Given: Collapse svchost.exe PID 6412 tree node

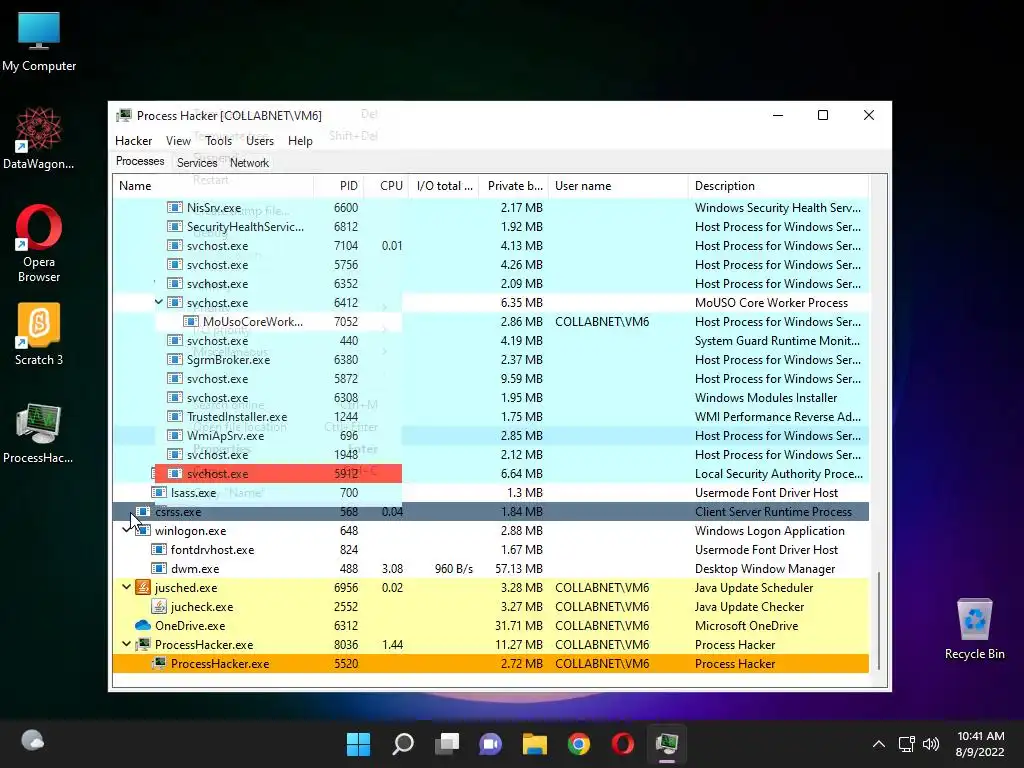Looking at the screenshot, I should 159,302.
